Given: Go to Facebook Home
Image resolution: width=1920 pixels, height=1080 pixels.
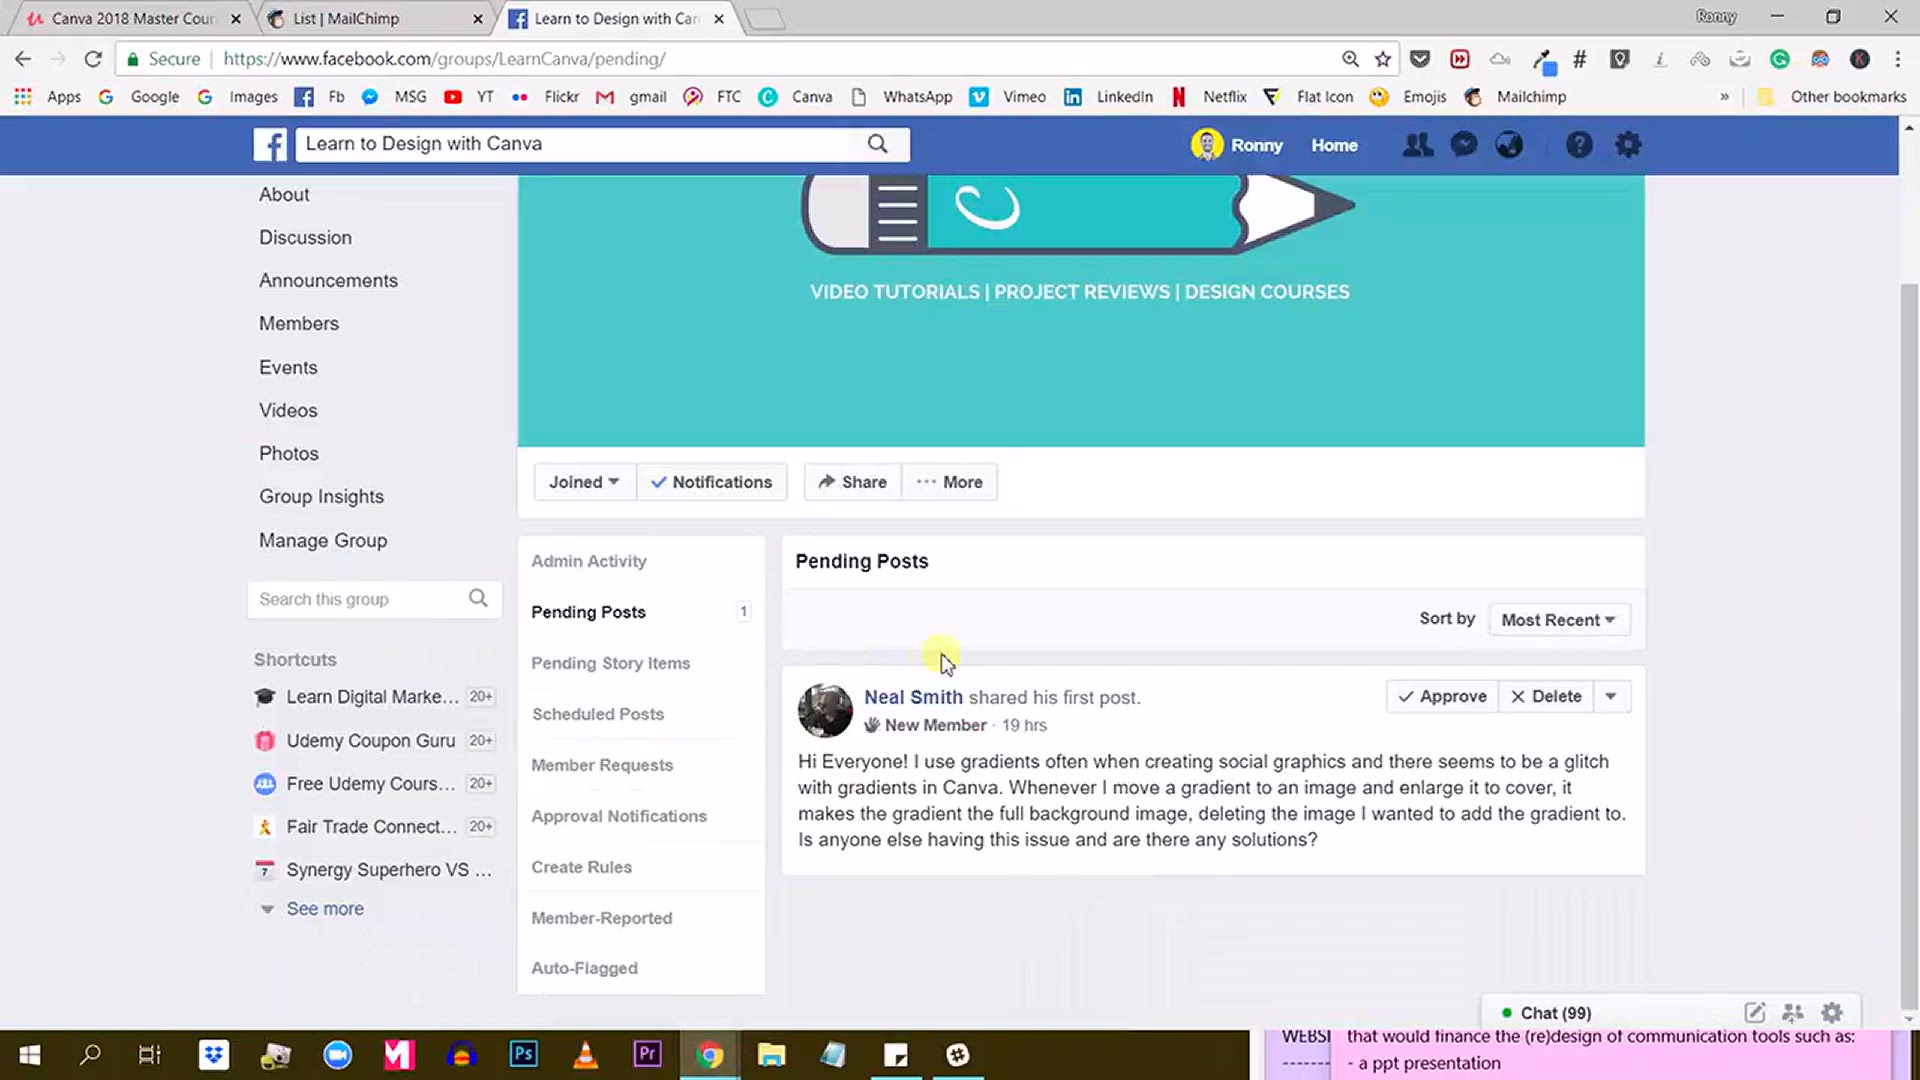Looking at the screenshot, I should coord(1334,145).
